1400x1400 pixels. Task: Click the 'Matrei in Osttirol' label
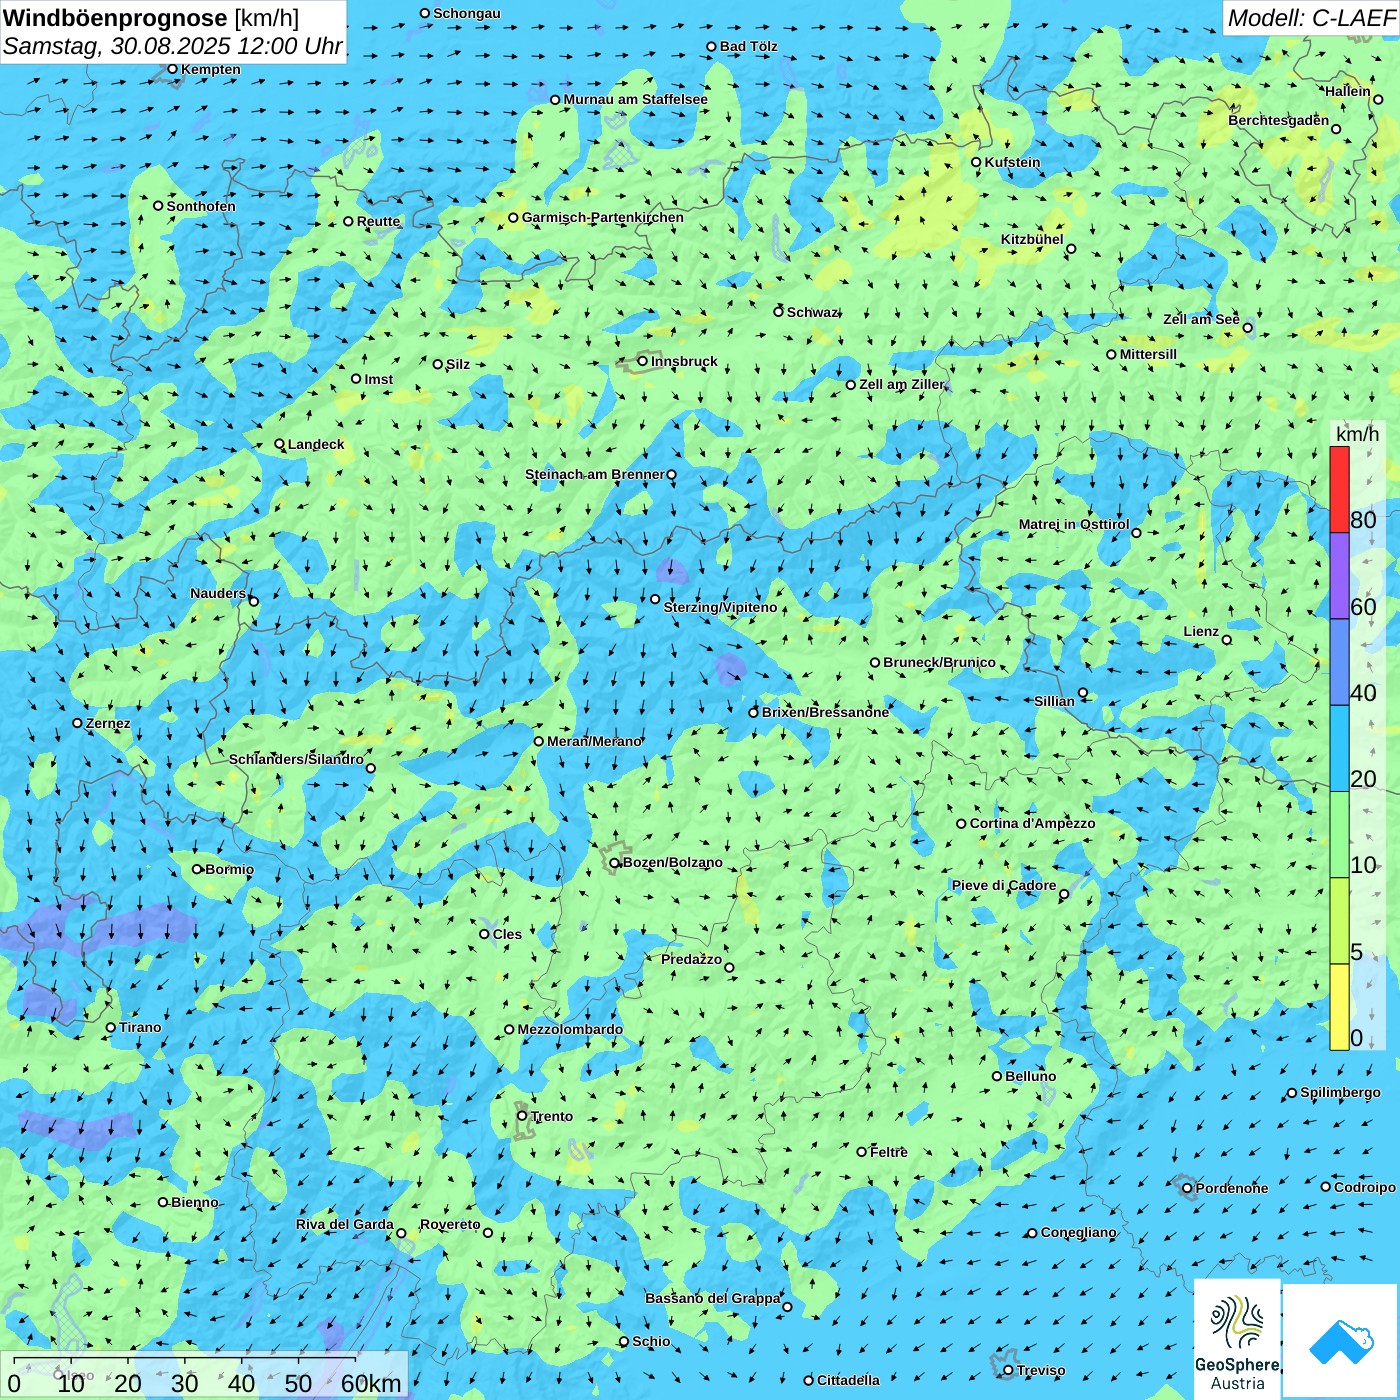pyautogui.click(x=1074, y=524)
